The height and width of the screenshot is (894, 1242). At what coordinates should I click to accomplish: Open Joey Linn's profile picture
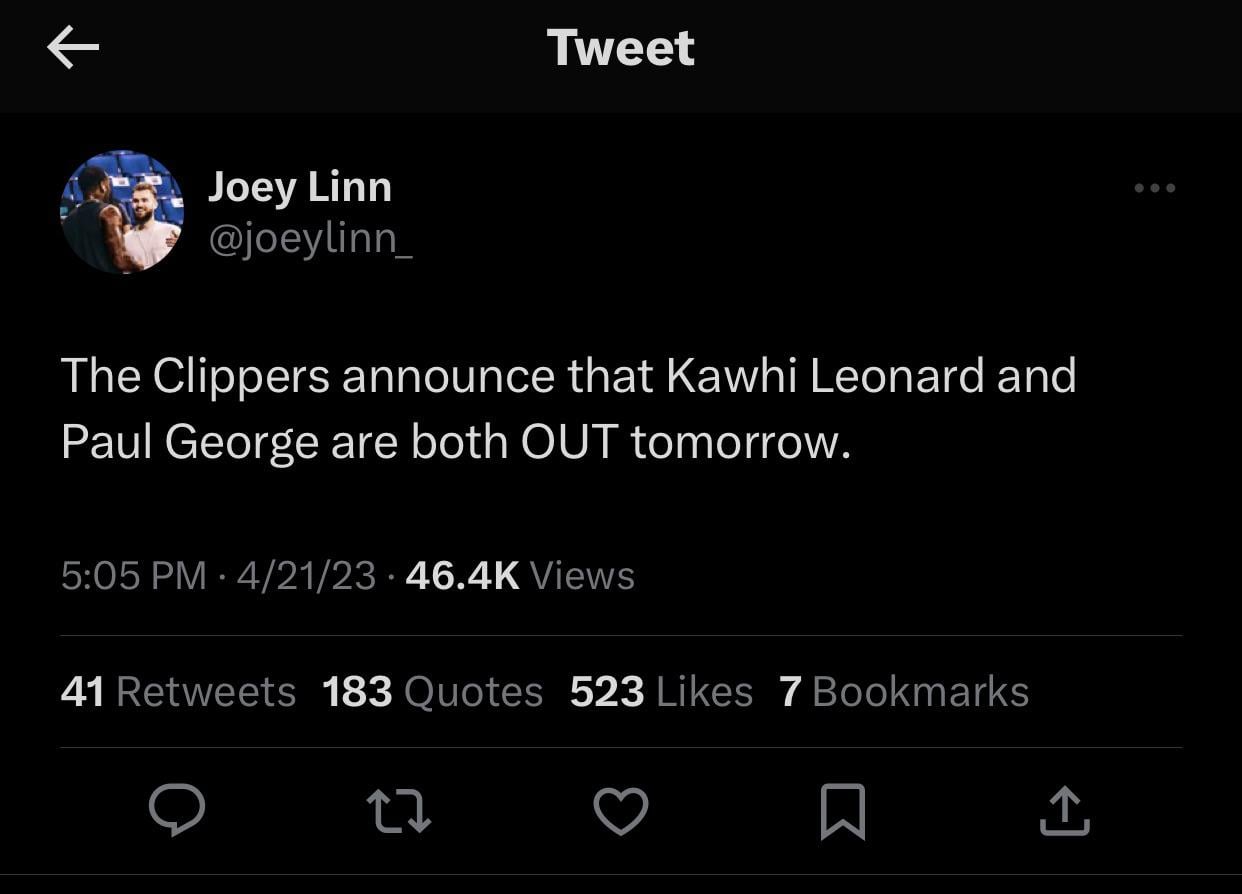pos(122,212)
